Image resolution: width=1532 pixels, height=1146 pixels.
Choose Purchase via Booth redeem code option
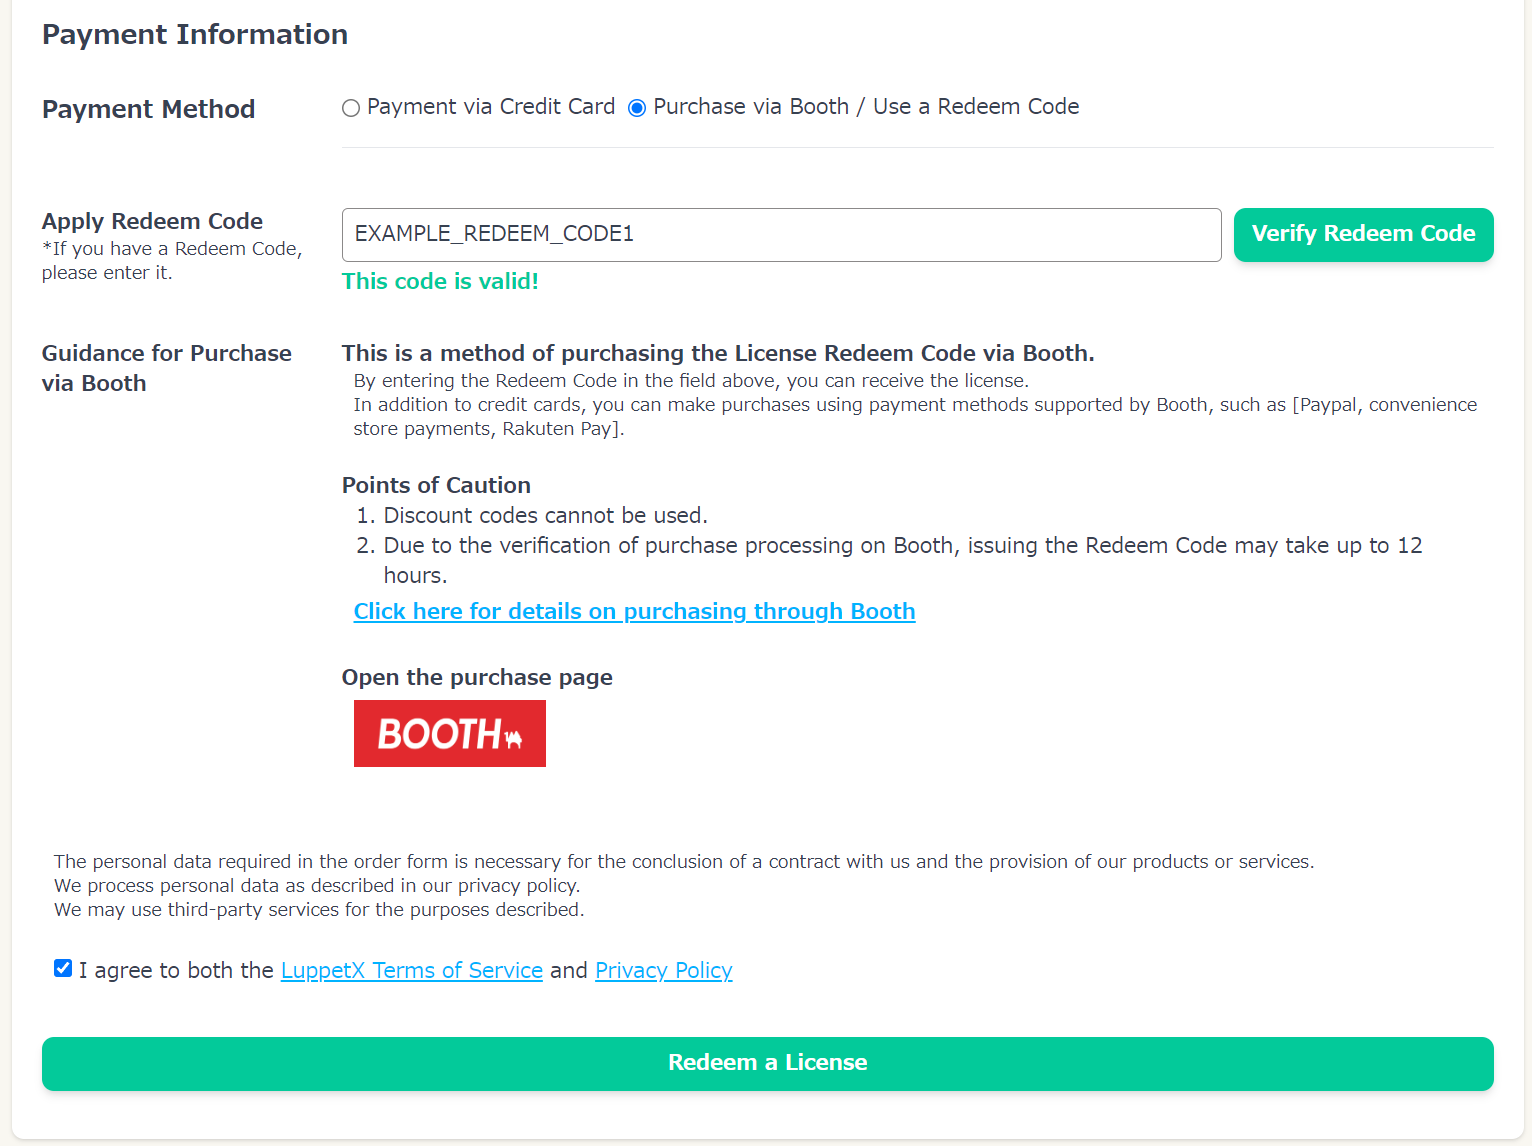[637, 108]
